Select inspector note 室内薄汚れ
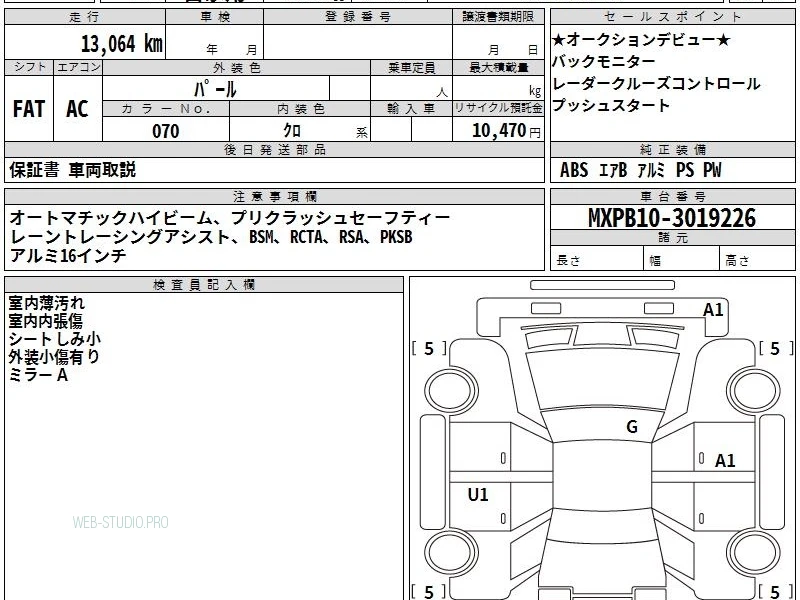 [46, 304]
